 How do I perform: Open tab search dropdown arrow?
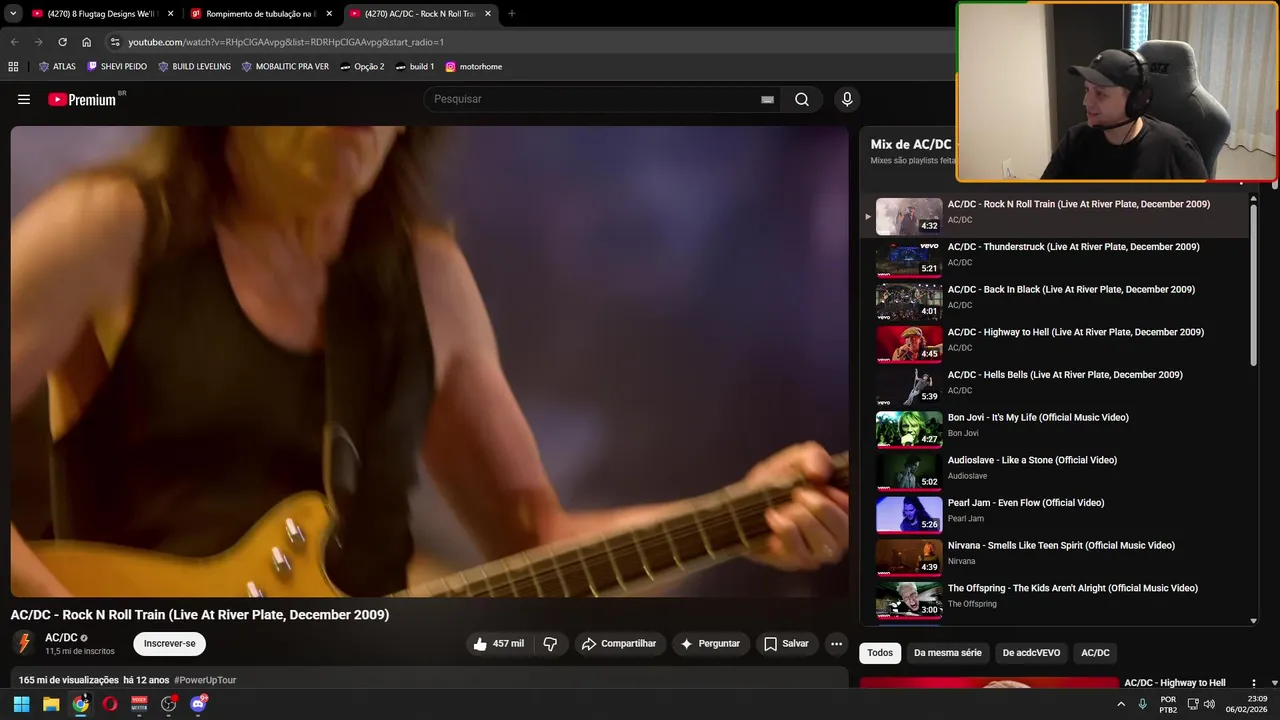point(13,14)
